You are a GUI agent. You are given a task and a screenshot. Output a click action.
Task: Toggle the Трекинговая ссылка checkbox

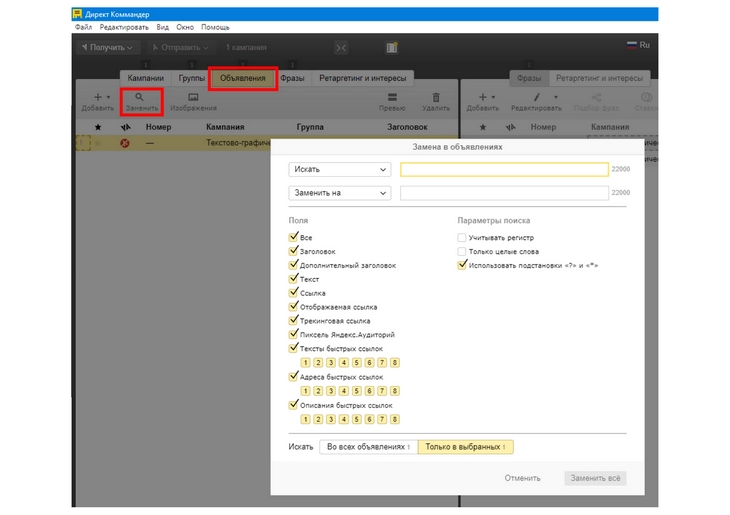pyautogui.click(x=293, y=320)
